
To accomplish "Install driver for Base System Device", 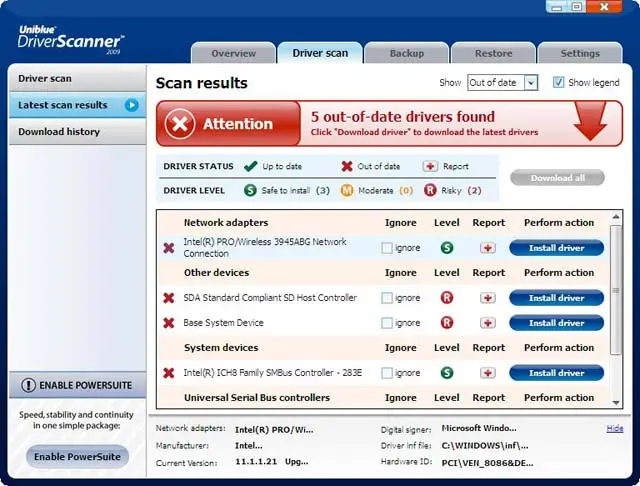I will click(556, 323).
